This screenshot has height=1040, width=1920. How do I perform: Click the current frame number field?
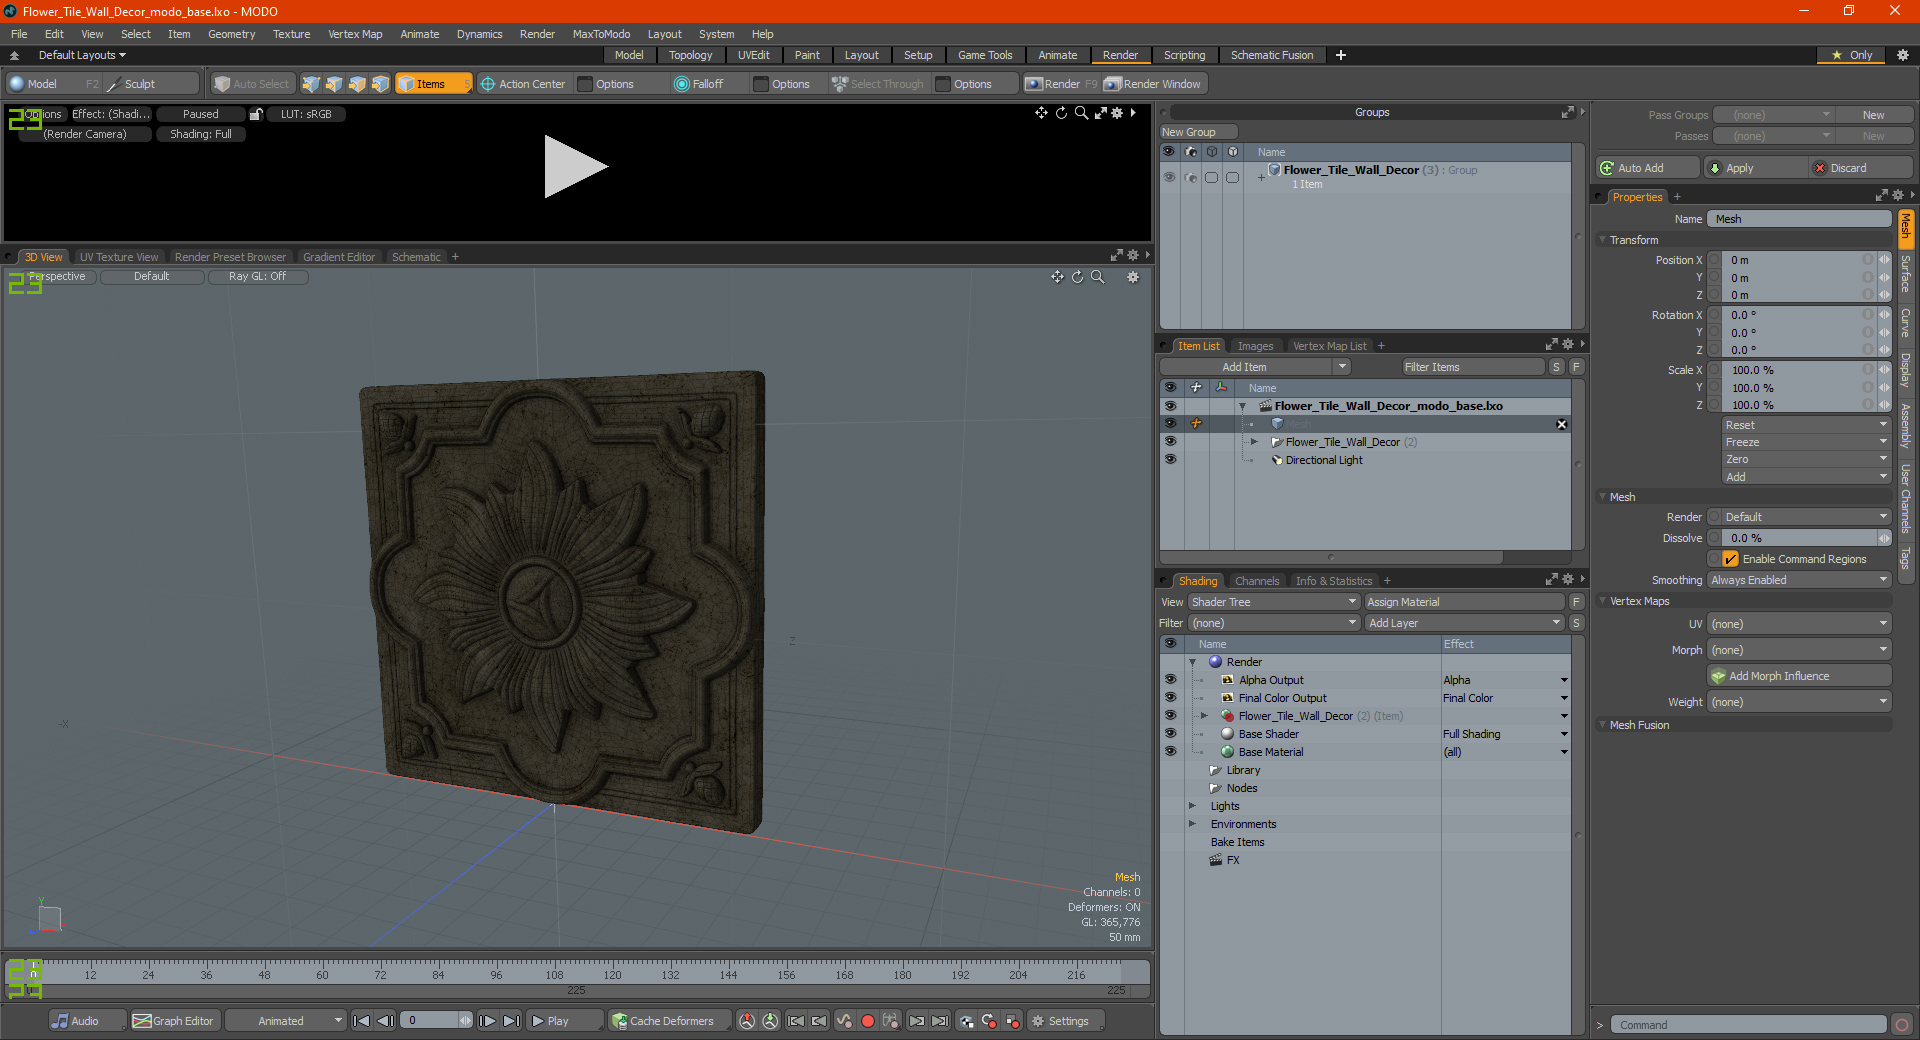[430, 1021]
